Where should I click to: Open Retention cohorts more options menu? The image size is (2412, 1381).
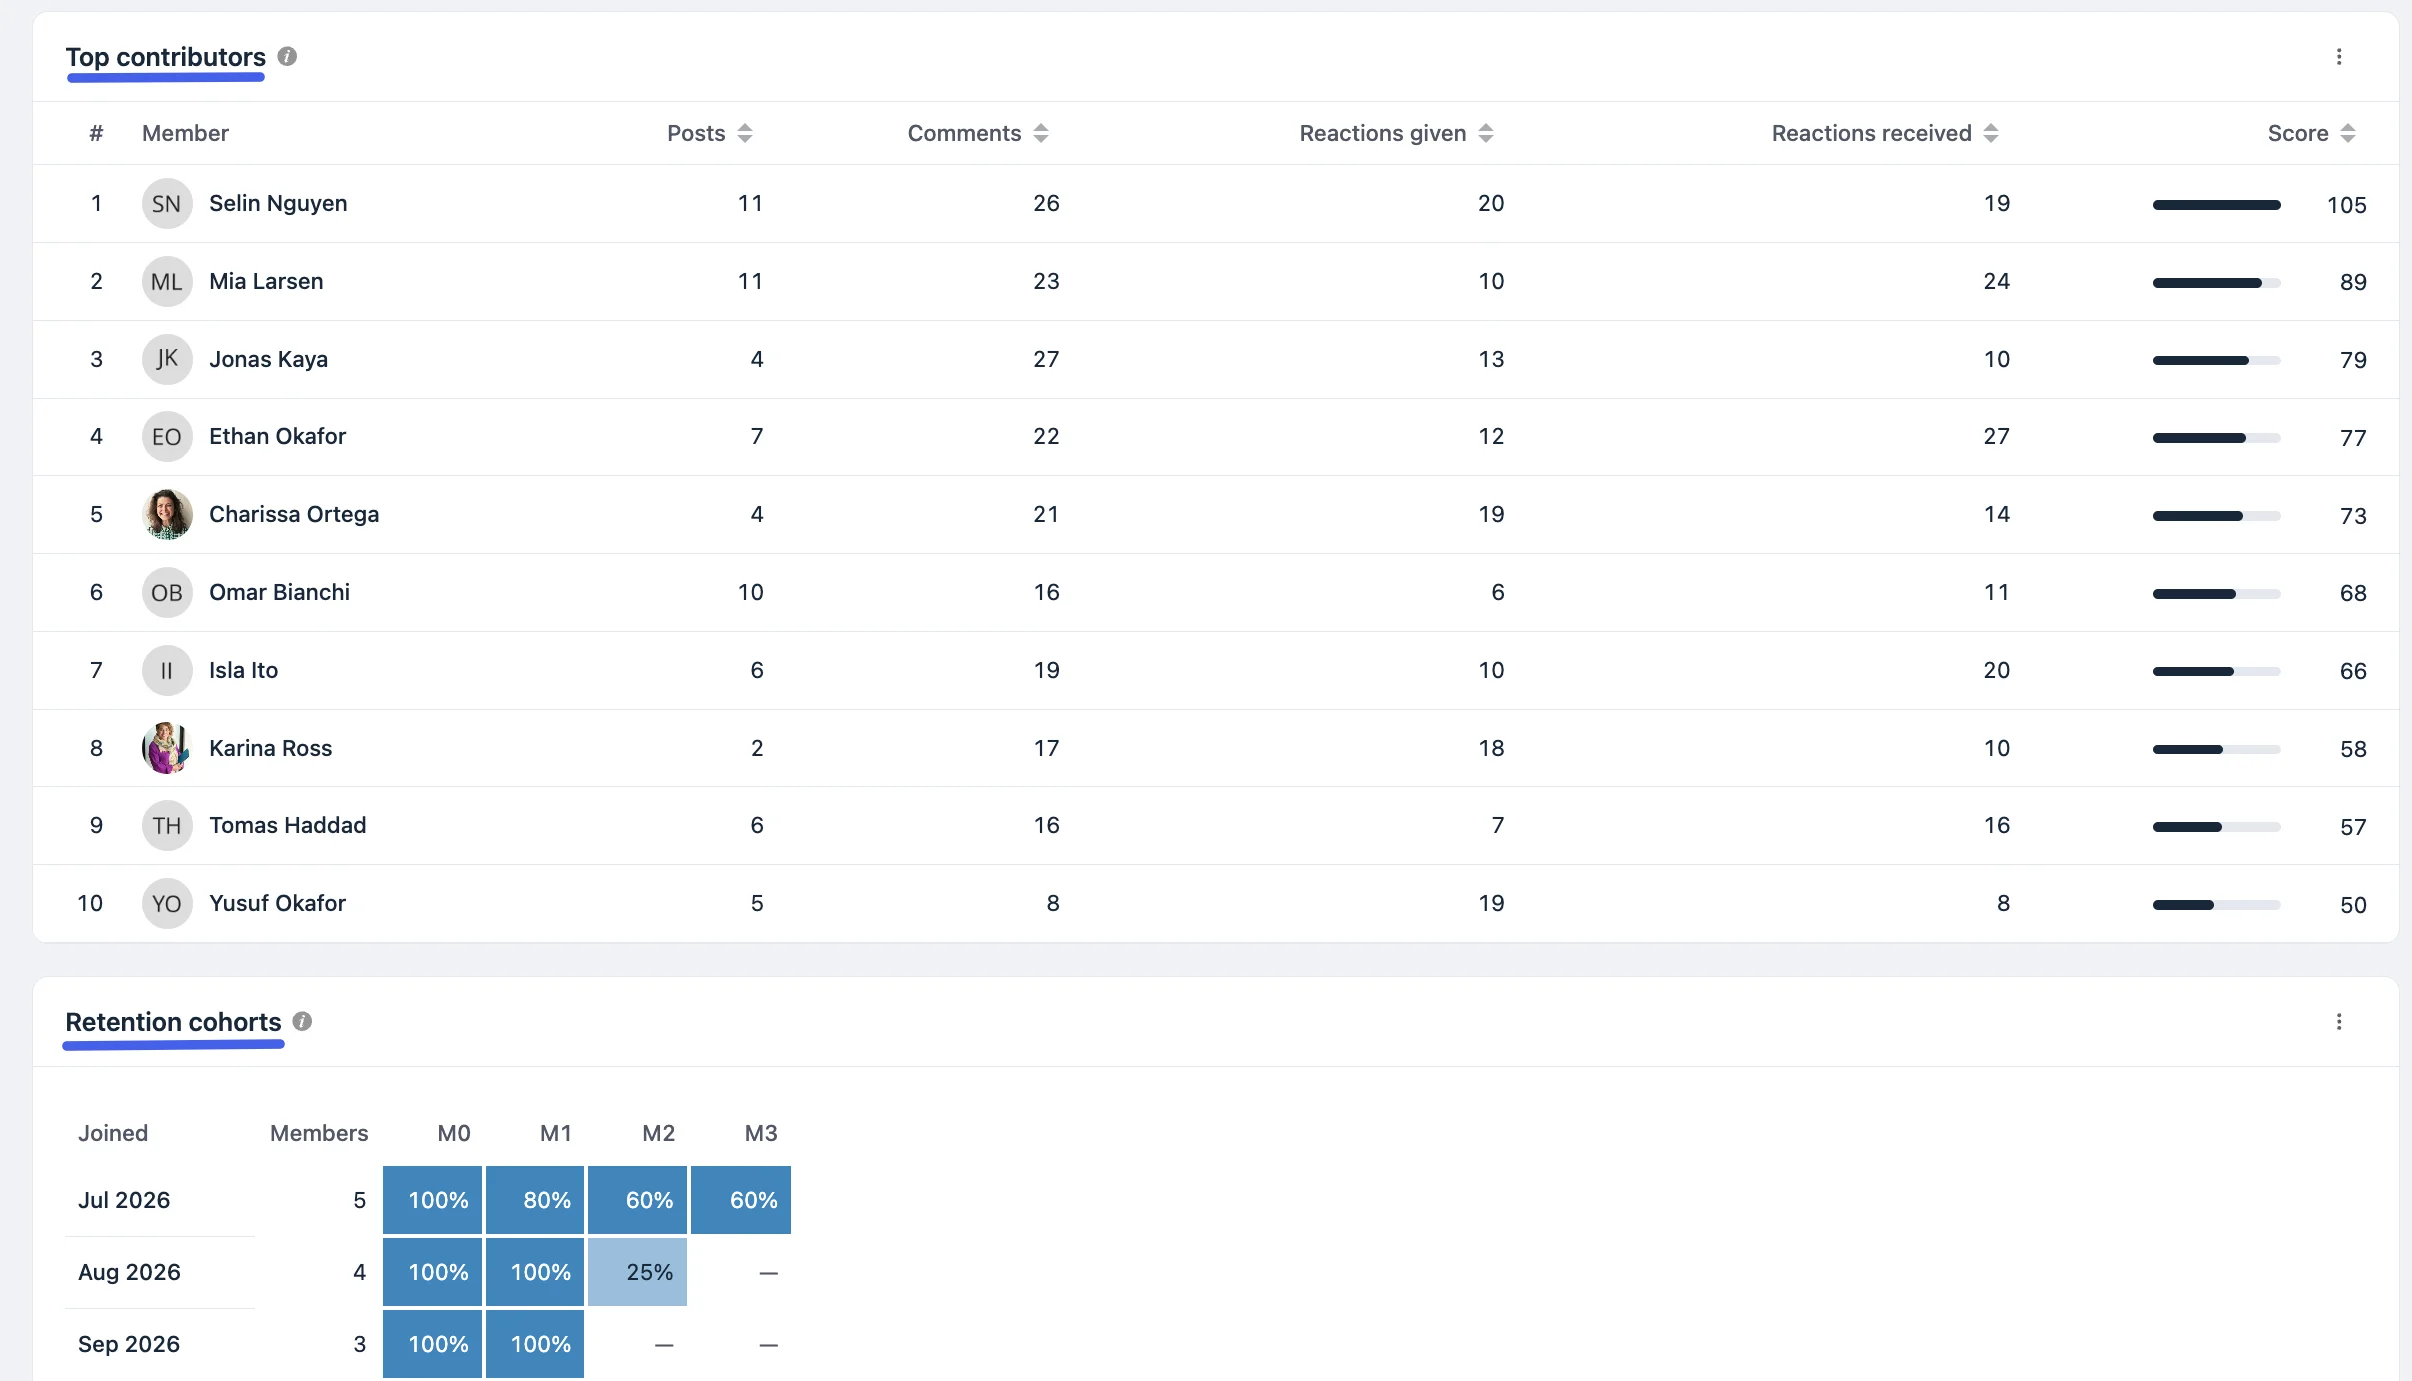pyautogui.click(x=2339, y=1022)
